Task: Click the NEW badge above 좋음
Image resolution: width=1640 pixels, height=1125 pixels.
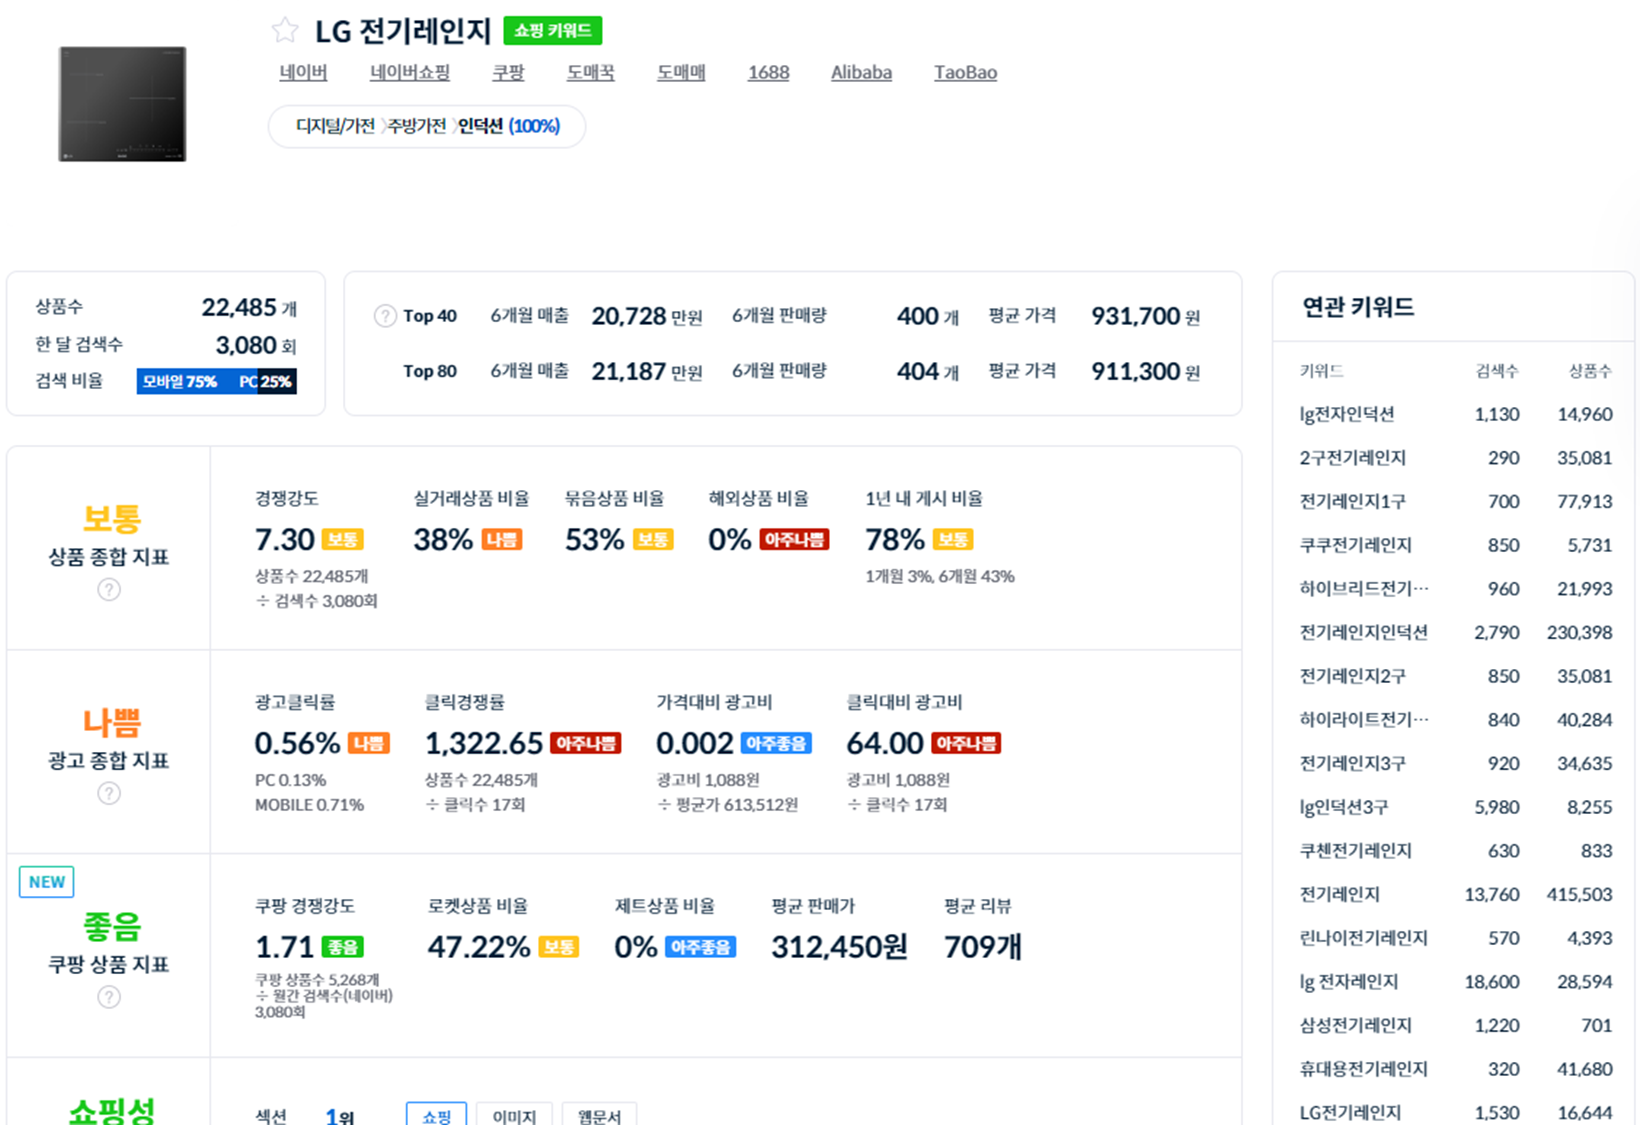Action: [46, 882]
